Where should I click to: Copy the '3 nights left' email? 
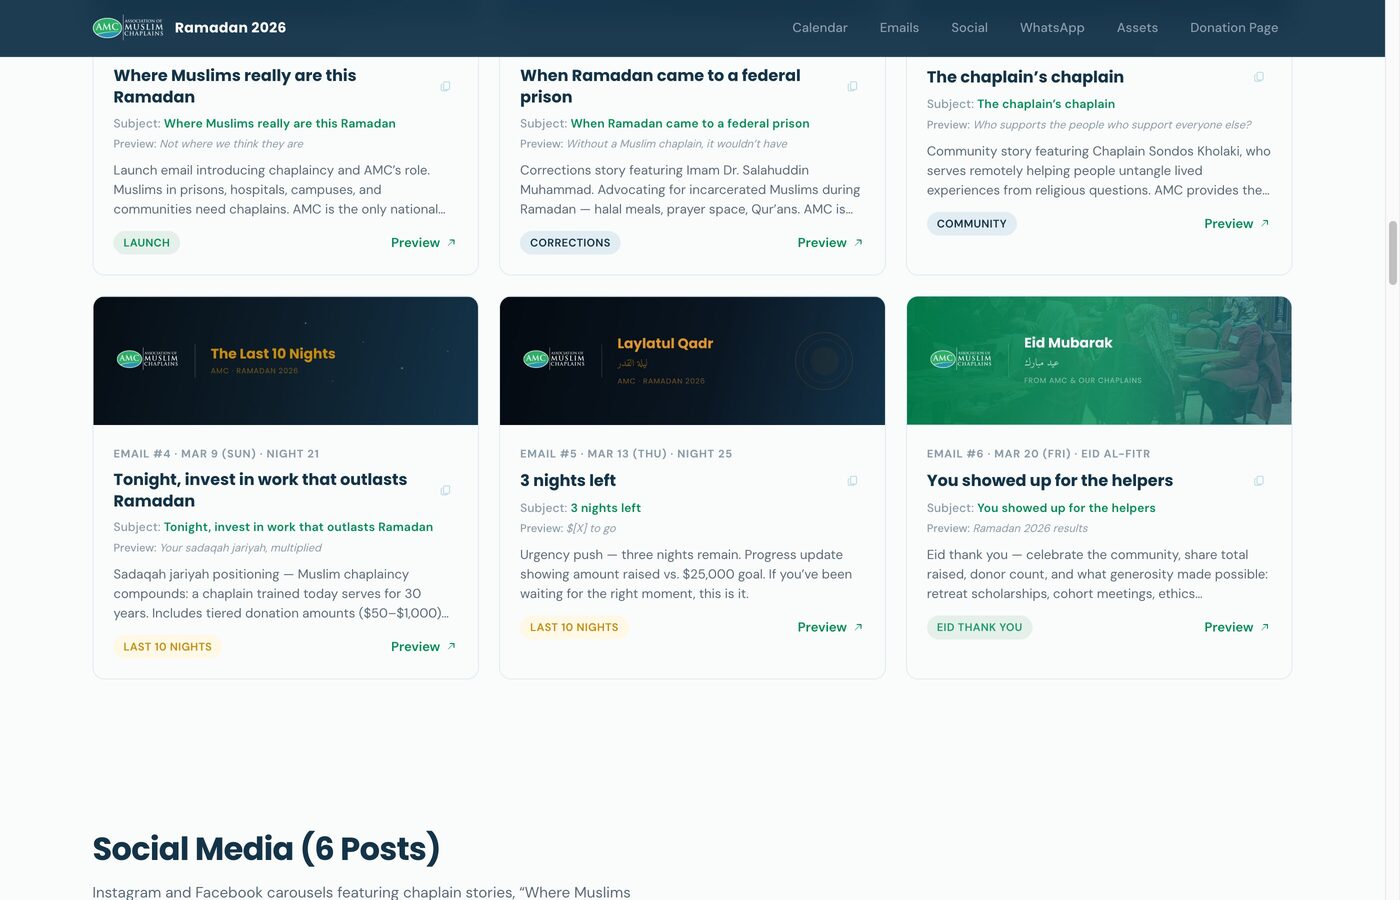pyautogui.click(x=852, y=481)
